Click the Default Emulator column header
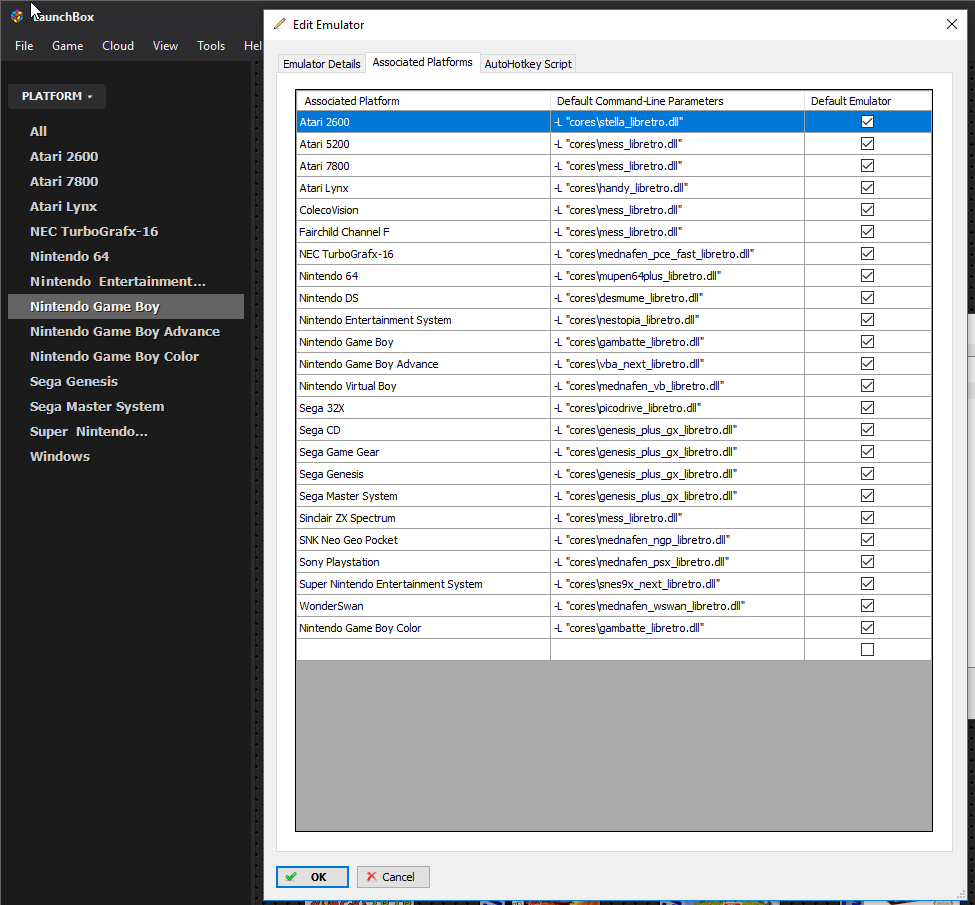Image resolution: width=975 pixels, height=905 pixels. coord(868,101)
